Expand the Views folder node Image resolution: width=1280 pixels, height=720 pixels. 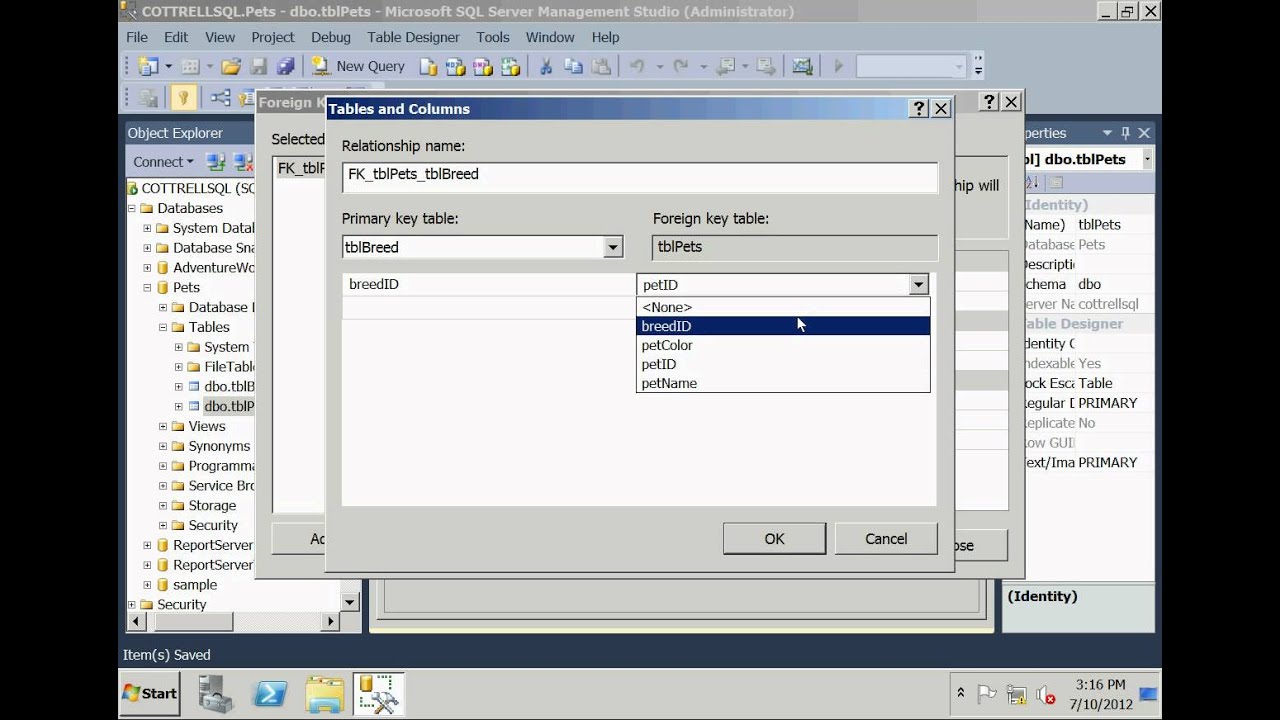pos(163,426)
